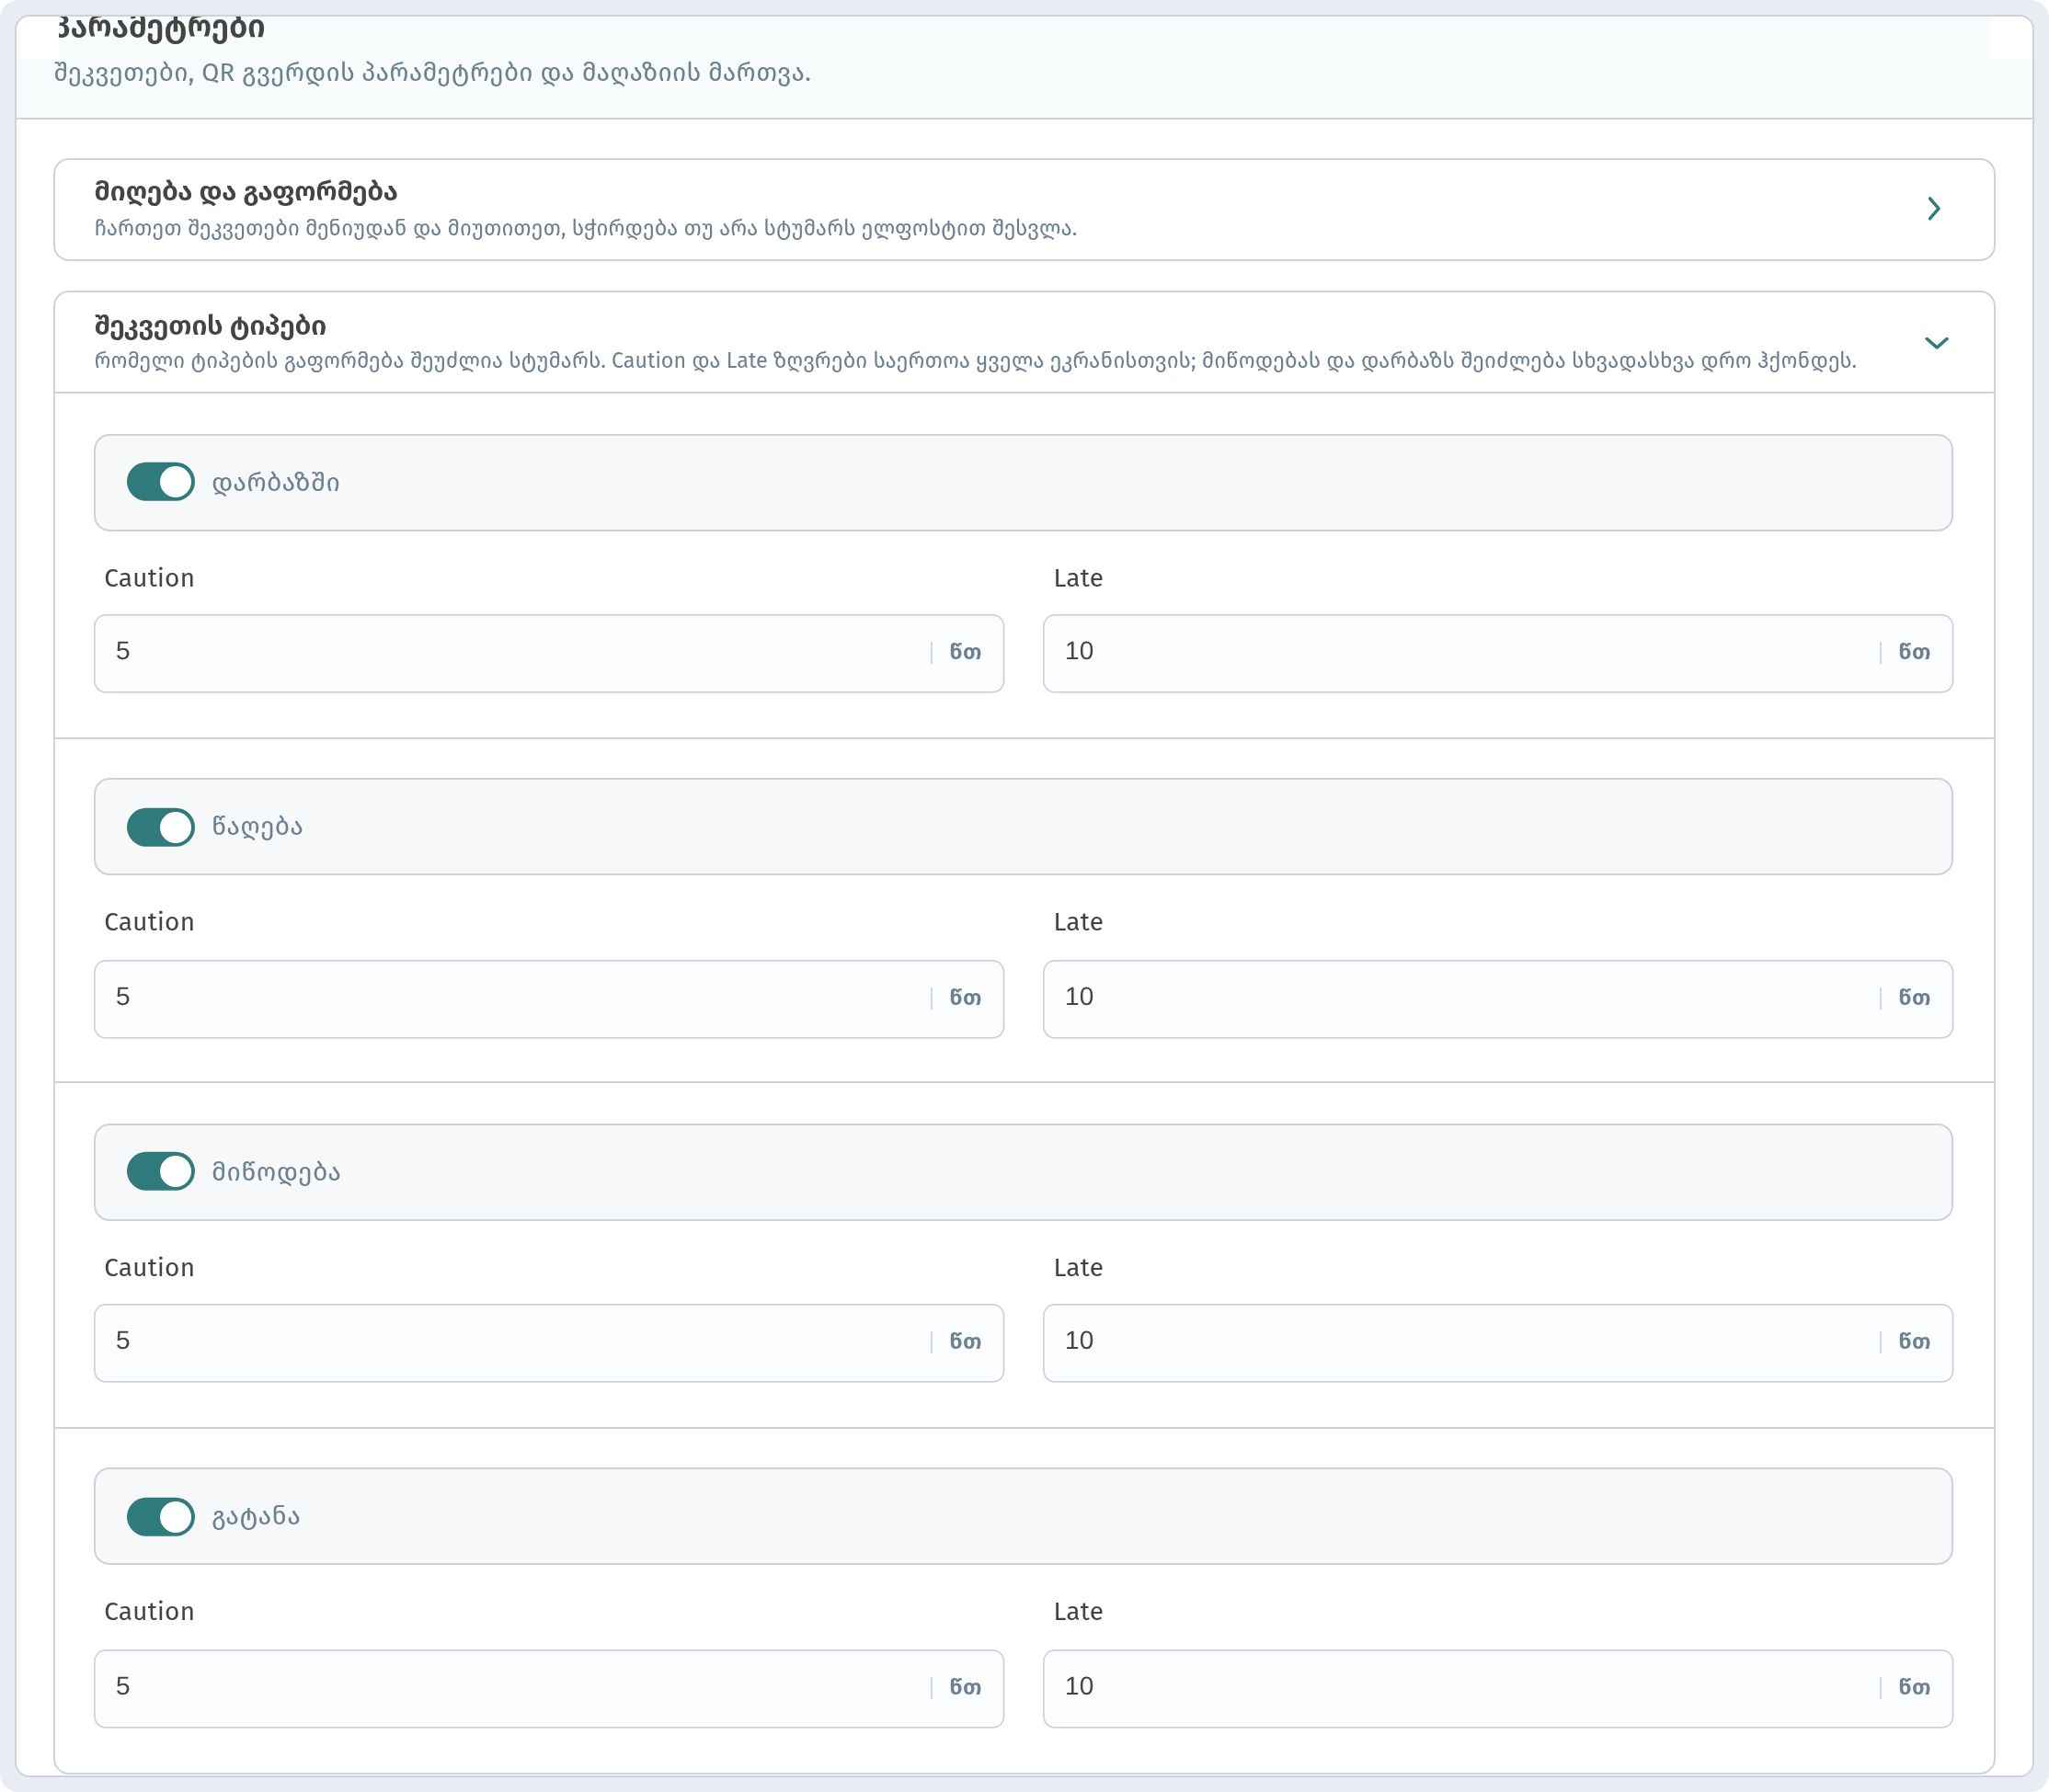Focus the წაღება Late input
Screen dimensions: 2049x1792
click(x=1498, y=999)
